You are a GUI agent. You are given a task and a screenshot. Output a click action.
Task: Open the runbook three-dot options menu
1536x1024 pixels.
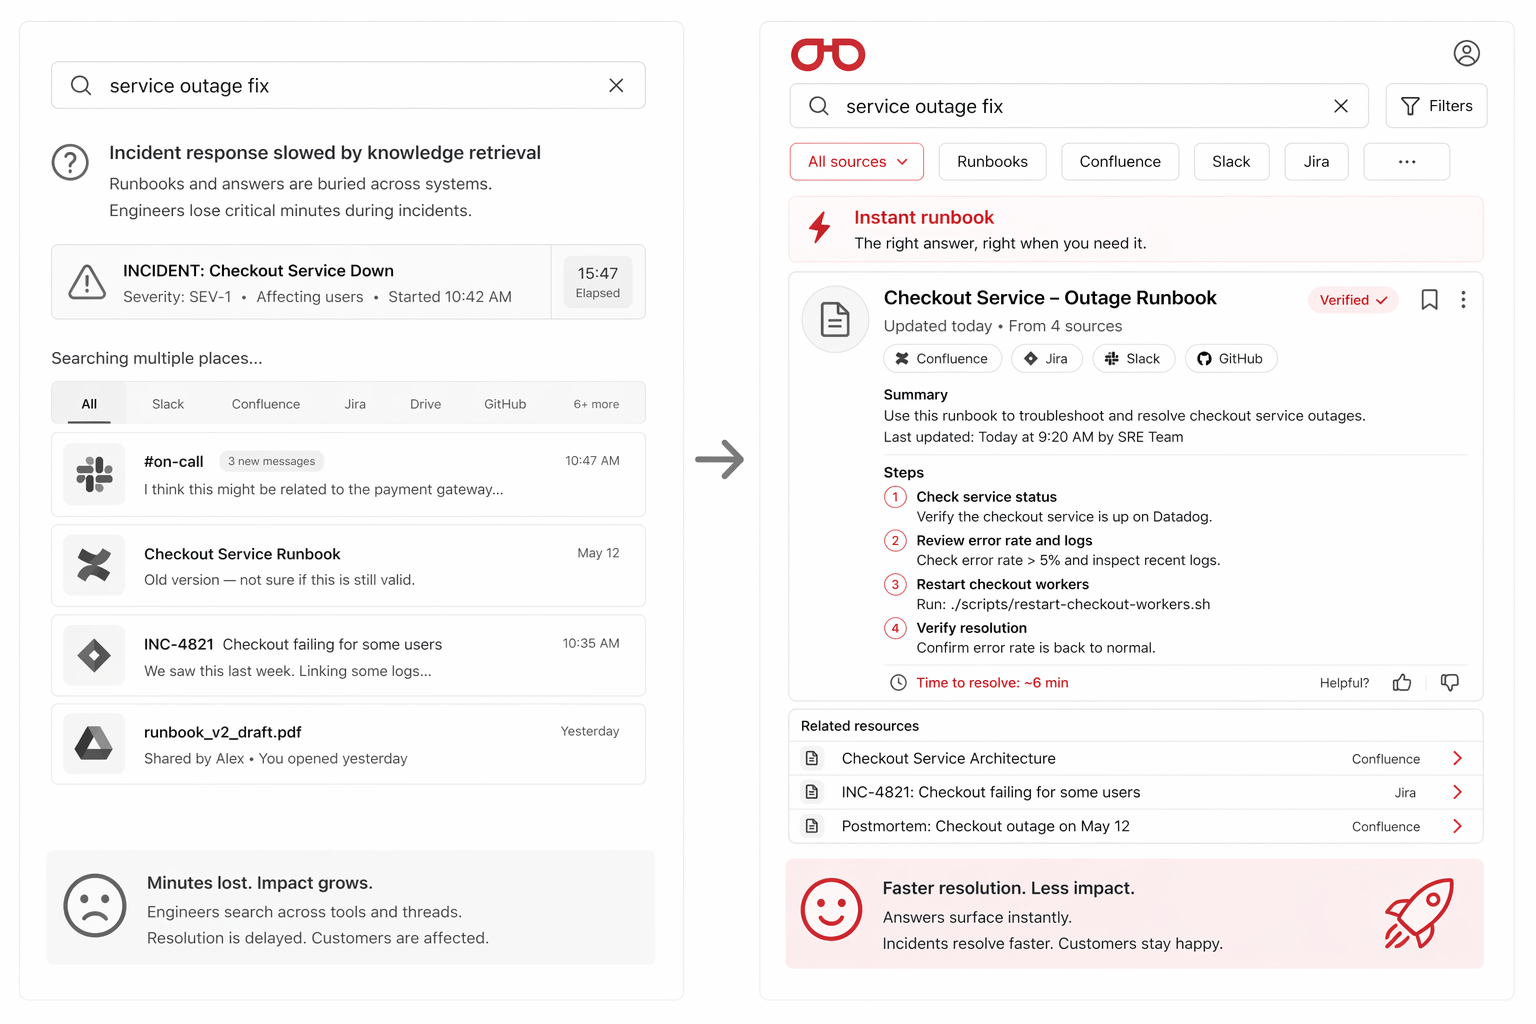1463,300
